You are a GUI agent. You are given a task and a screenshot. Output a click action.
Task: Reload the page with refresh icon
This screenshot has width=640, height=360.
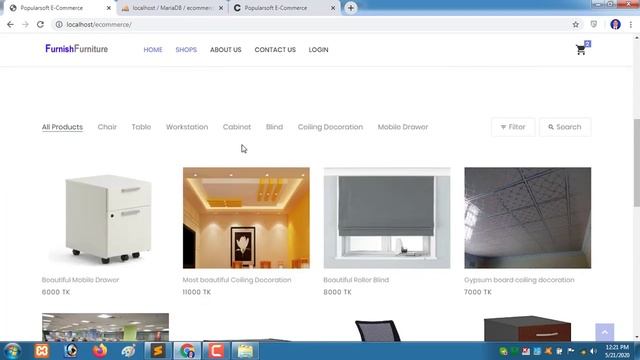click(x=40, y=24)
